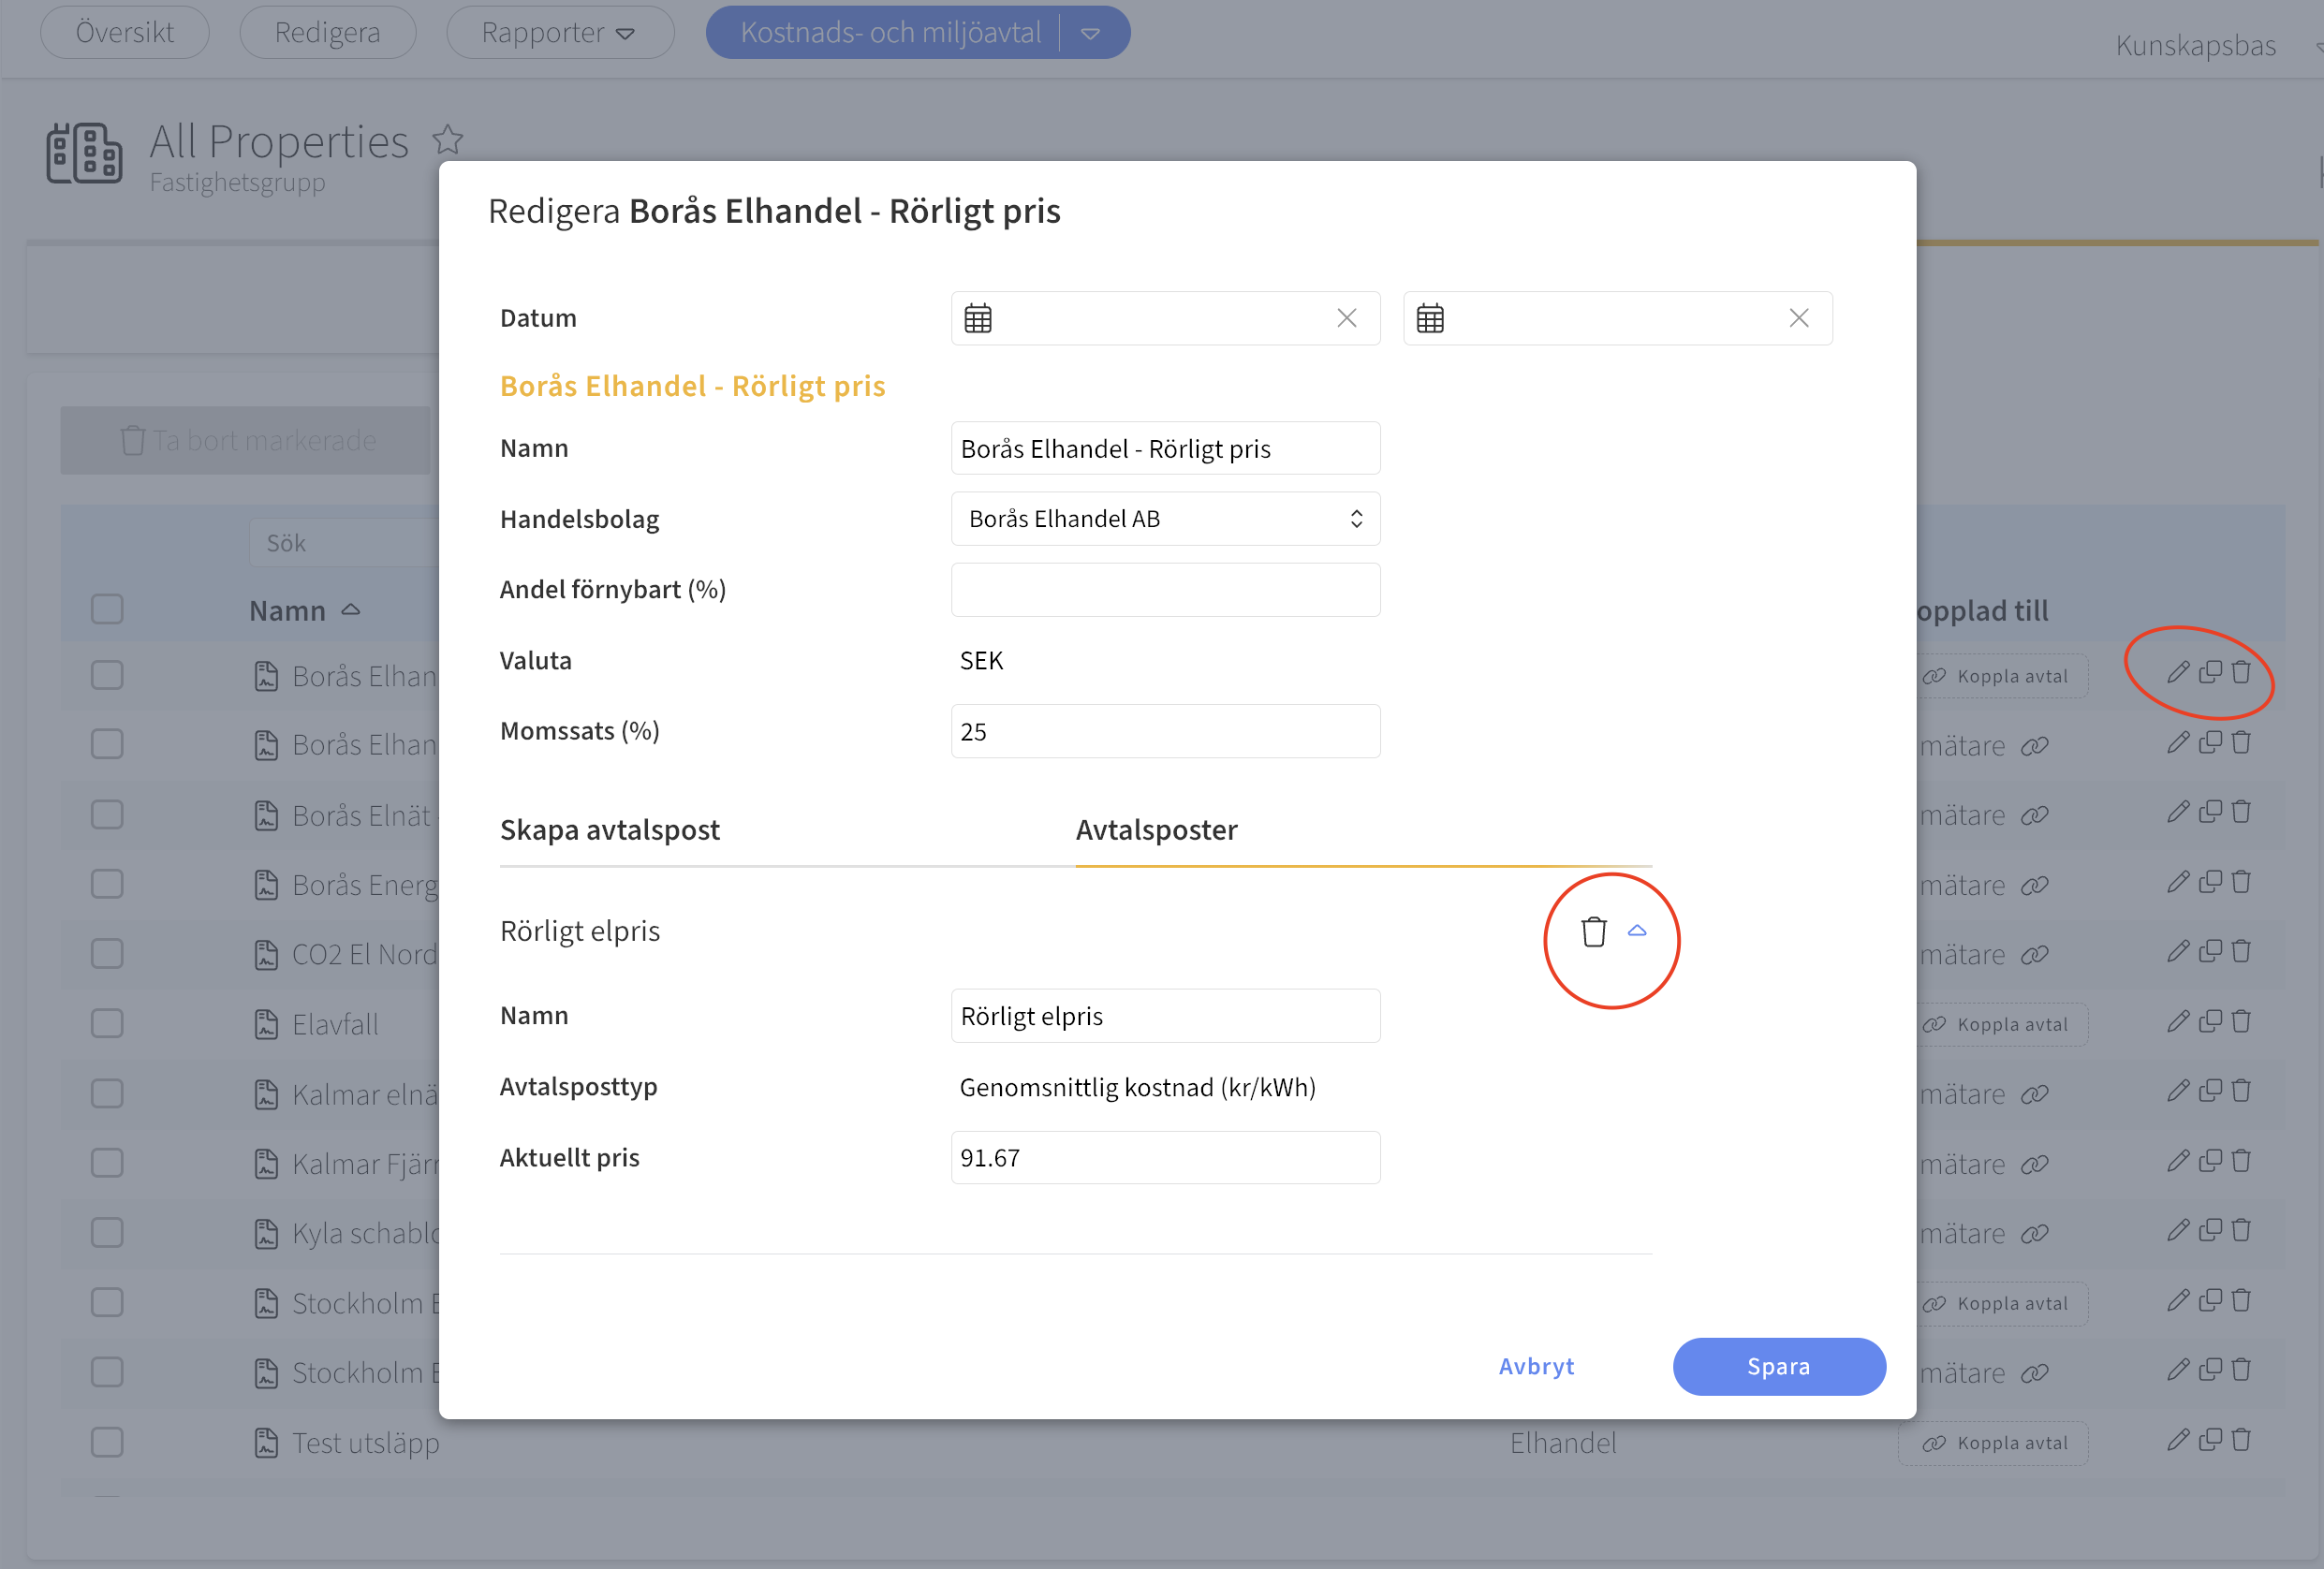Screen dimensions: 2324x1569
Task: Edit the Kalmar elnä row with the pencil icon
Action: (2178, 1091)
